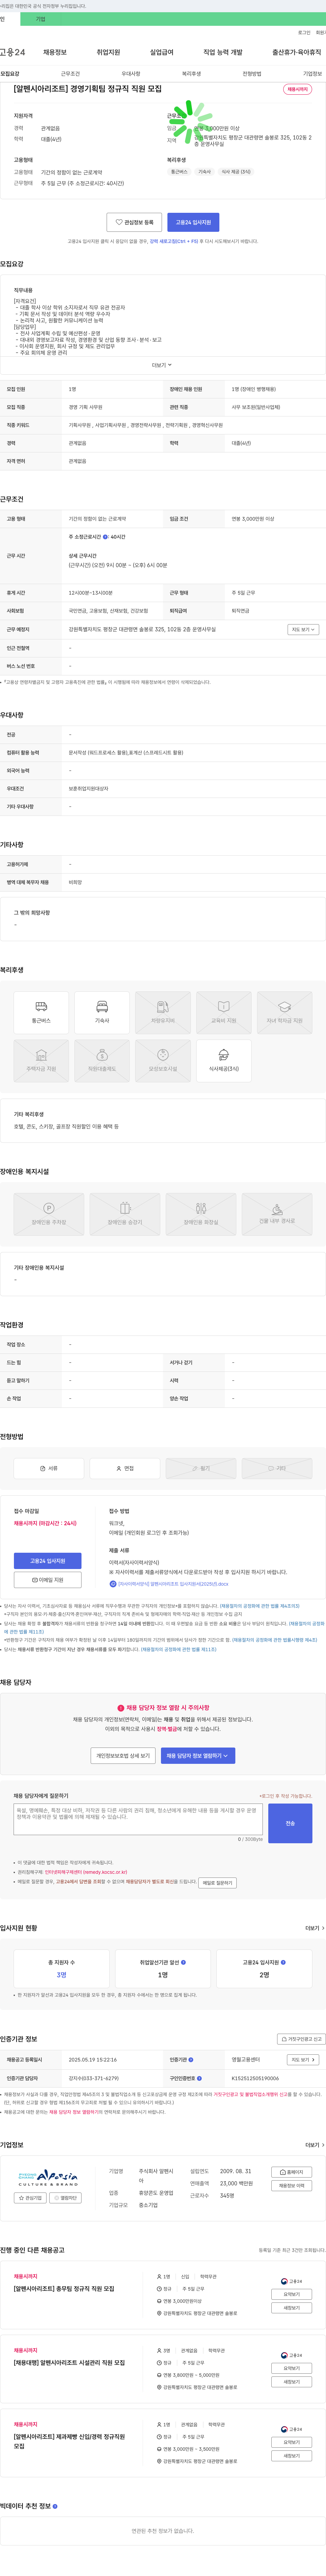Switch to the 복리후생 tab
Image resolution: width=326 pixels, height=2576 pixels.
(191, 74)
